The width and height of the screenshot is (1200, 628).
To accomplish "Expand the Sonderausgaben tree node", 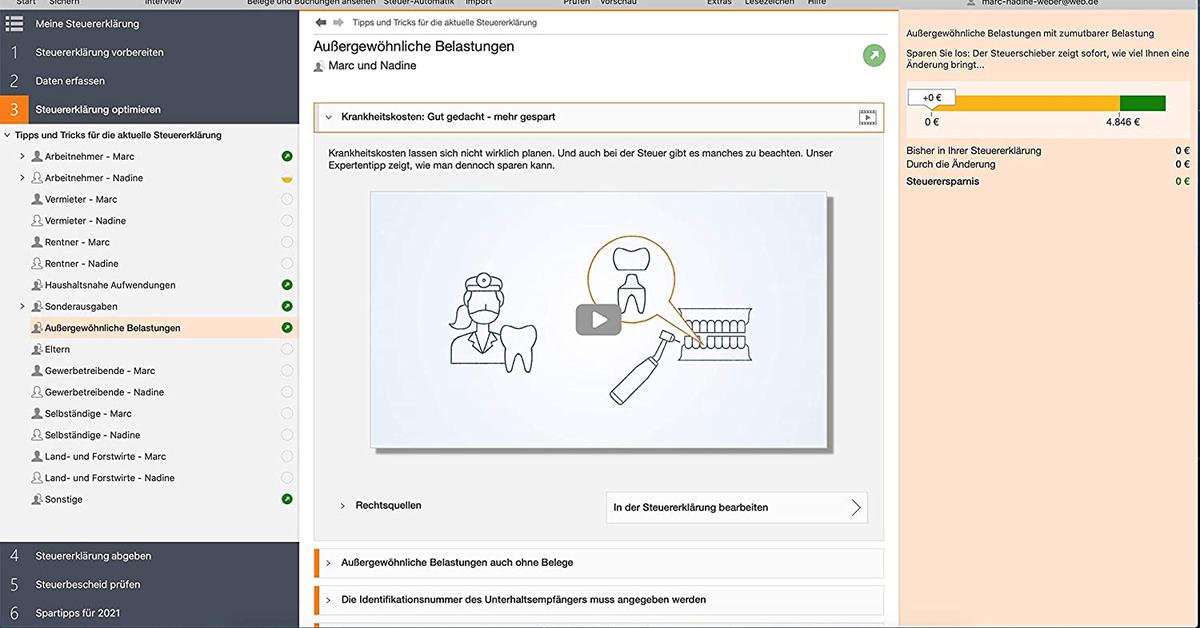I will [x=22, y=306].
